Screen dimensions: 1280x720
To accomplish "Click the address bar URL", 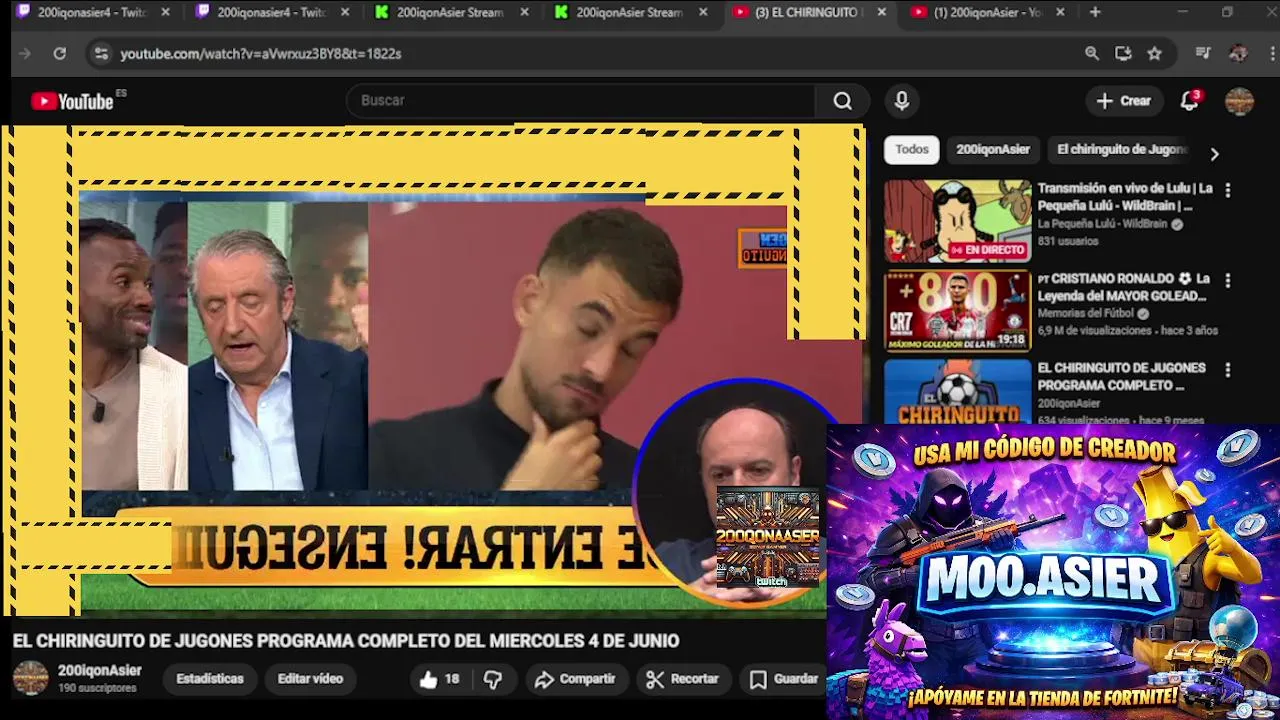I will point(261,54).
